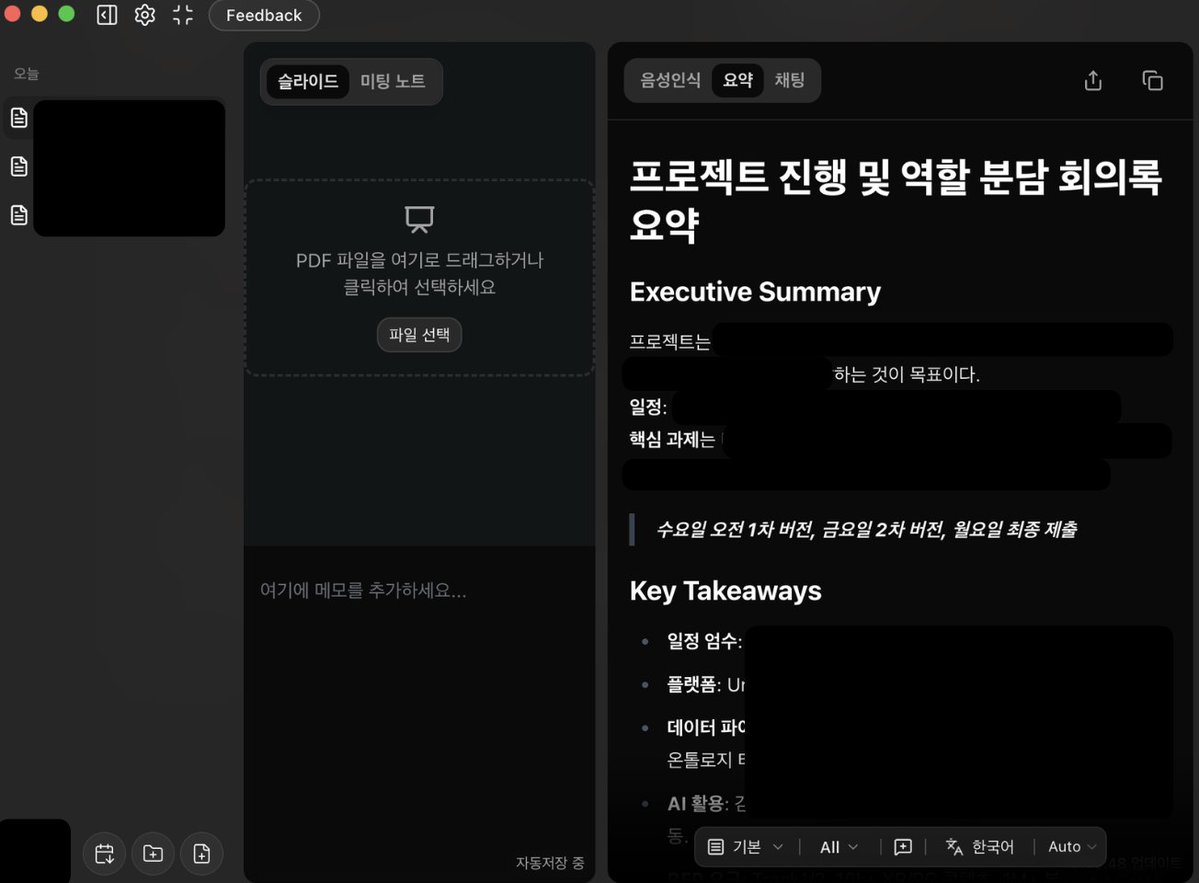Click the macOS green fullscreen button
The width and height of the screenshot is (1199, 883).
click(67, 14)
